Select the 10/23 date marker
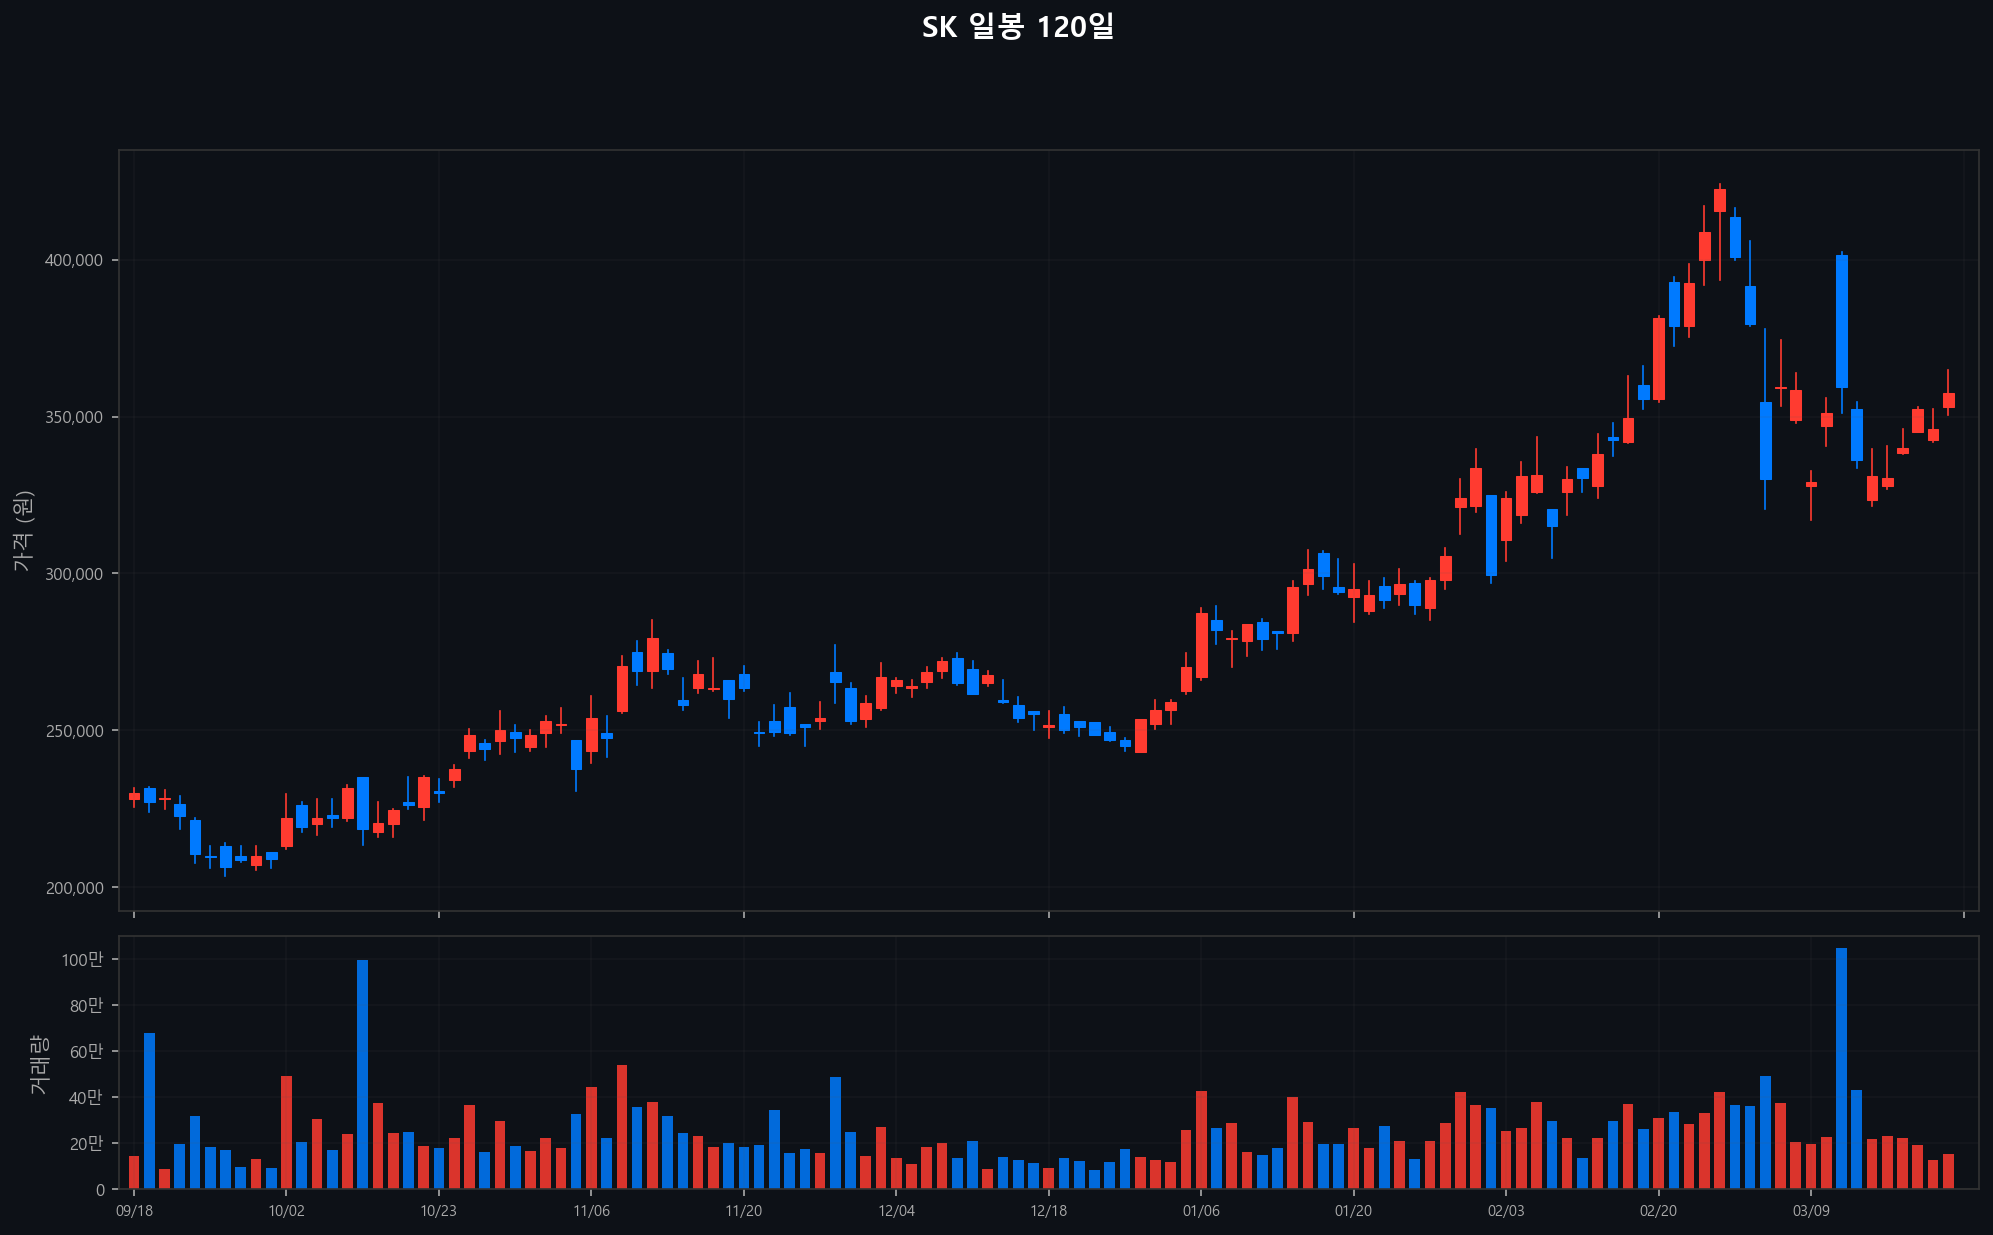This screenshot has width=1993, height=1235. pos(438,1211)
